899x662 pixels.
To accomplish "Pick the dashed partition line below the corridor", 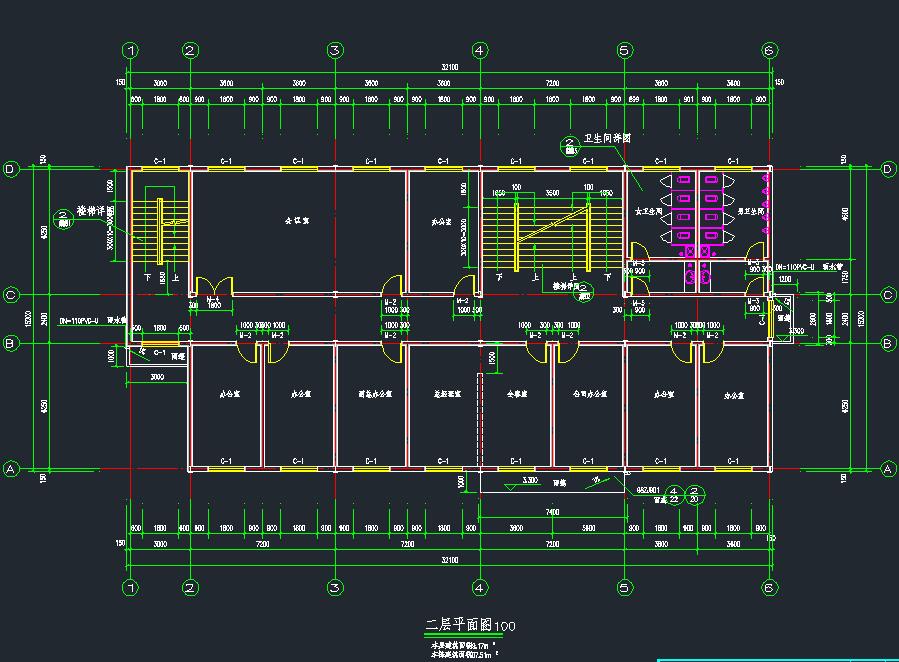I will point(480,419).
